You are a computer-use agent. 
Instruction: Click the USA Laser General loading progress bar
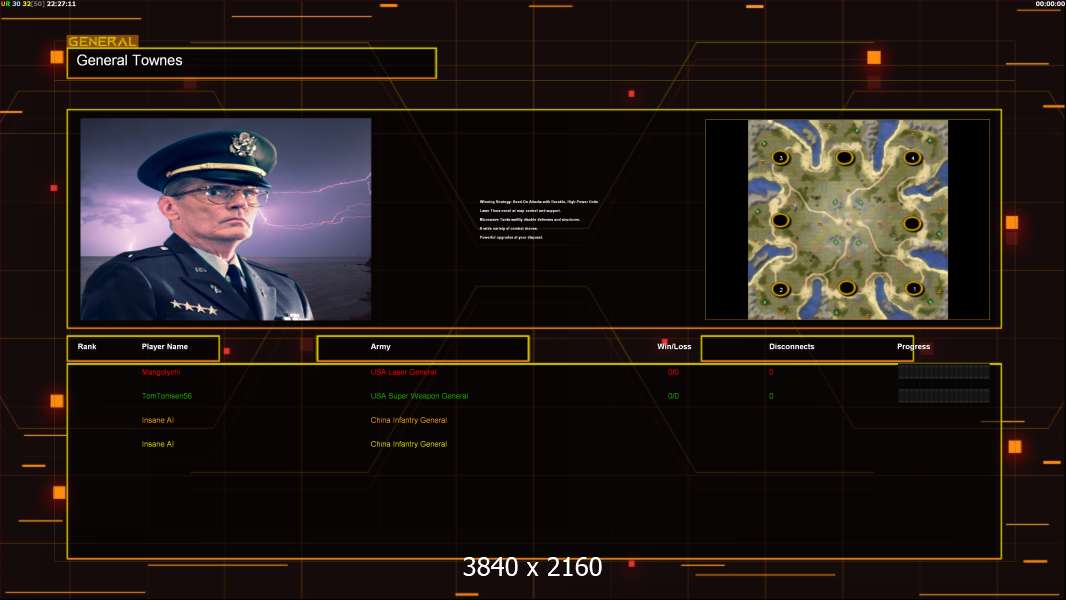point(944,372)
